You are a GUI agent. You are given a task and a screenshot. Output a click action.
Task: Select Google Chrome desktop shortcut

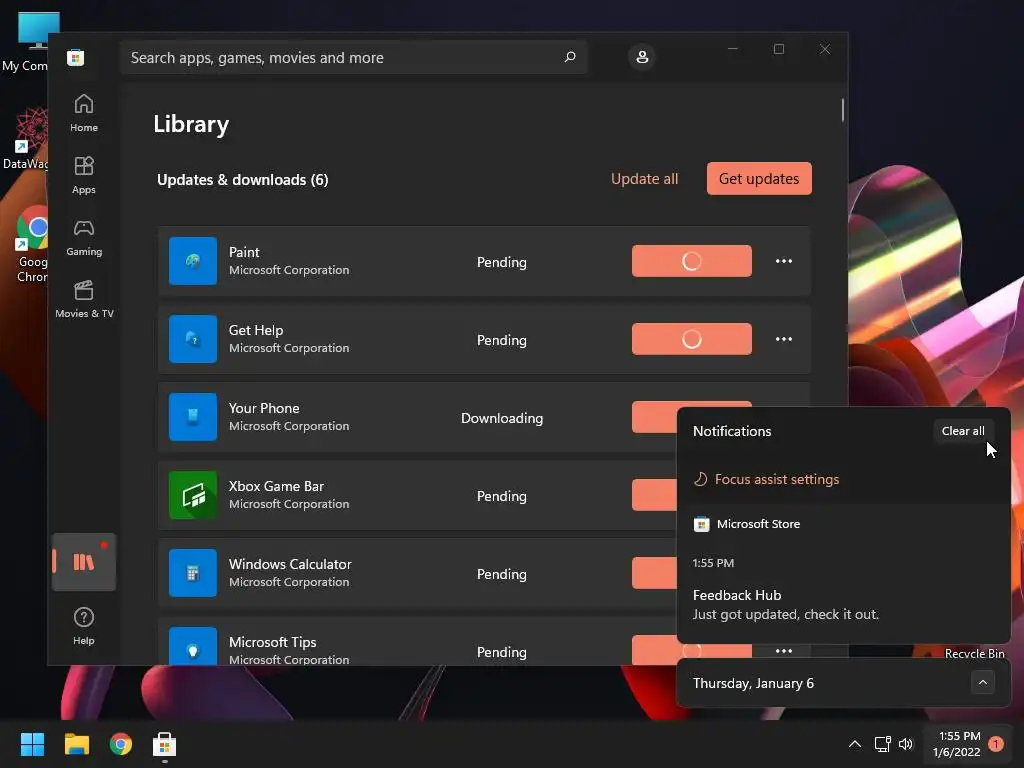(x=32, y=244)
